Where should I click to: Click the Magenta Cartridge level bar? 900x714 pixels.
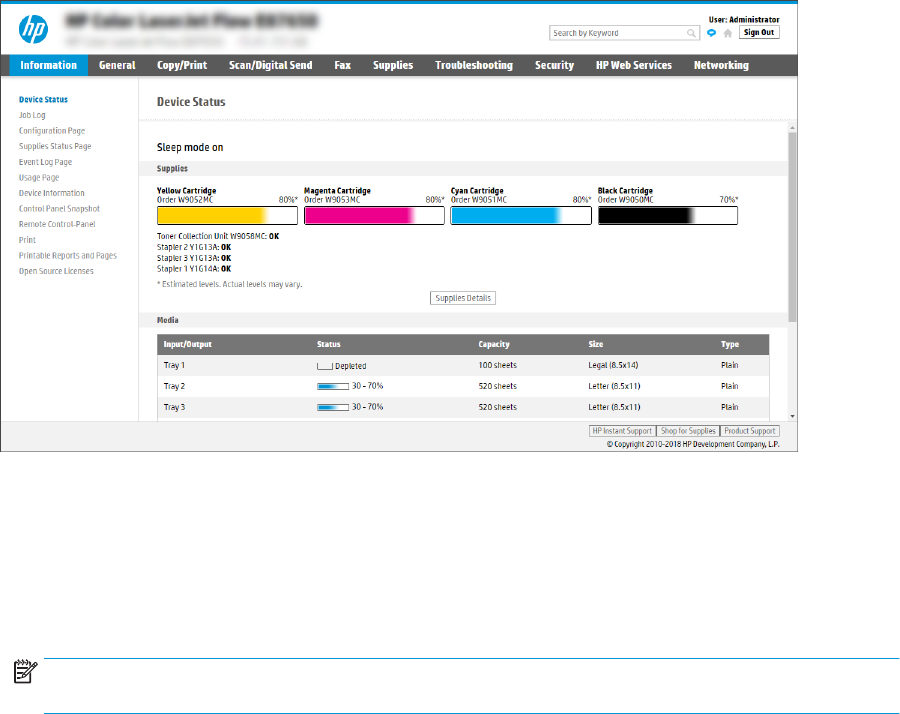click(374, 215)
